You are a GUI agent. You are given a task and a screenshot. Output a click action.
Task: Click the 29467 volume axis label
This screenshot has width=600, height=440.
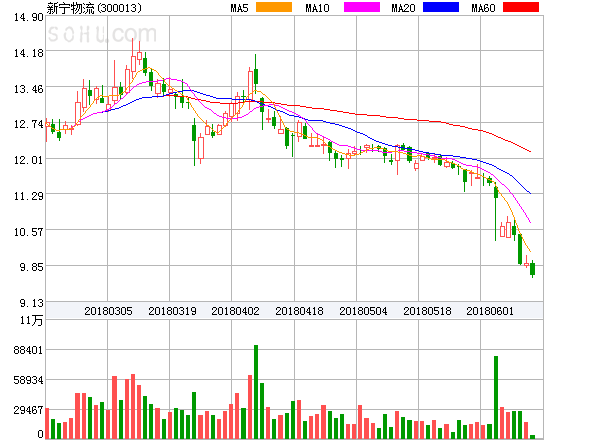click(x=29, y=410)
